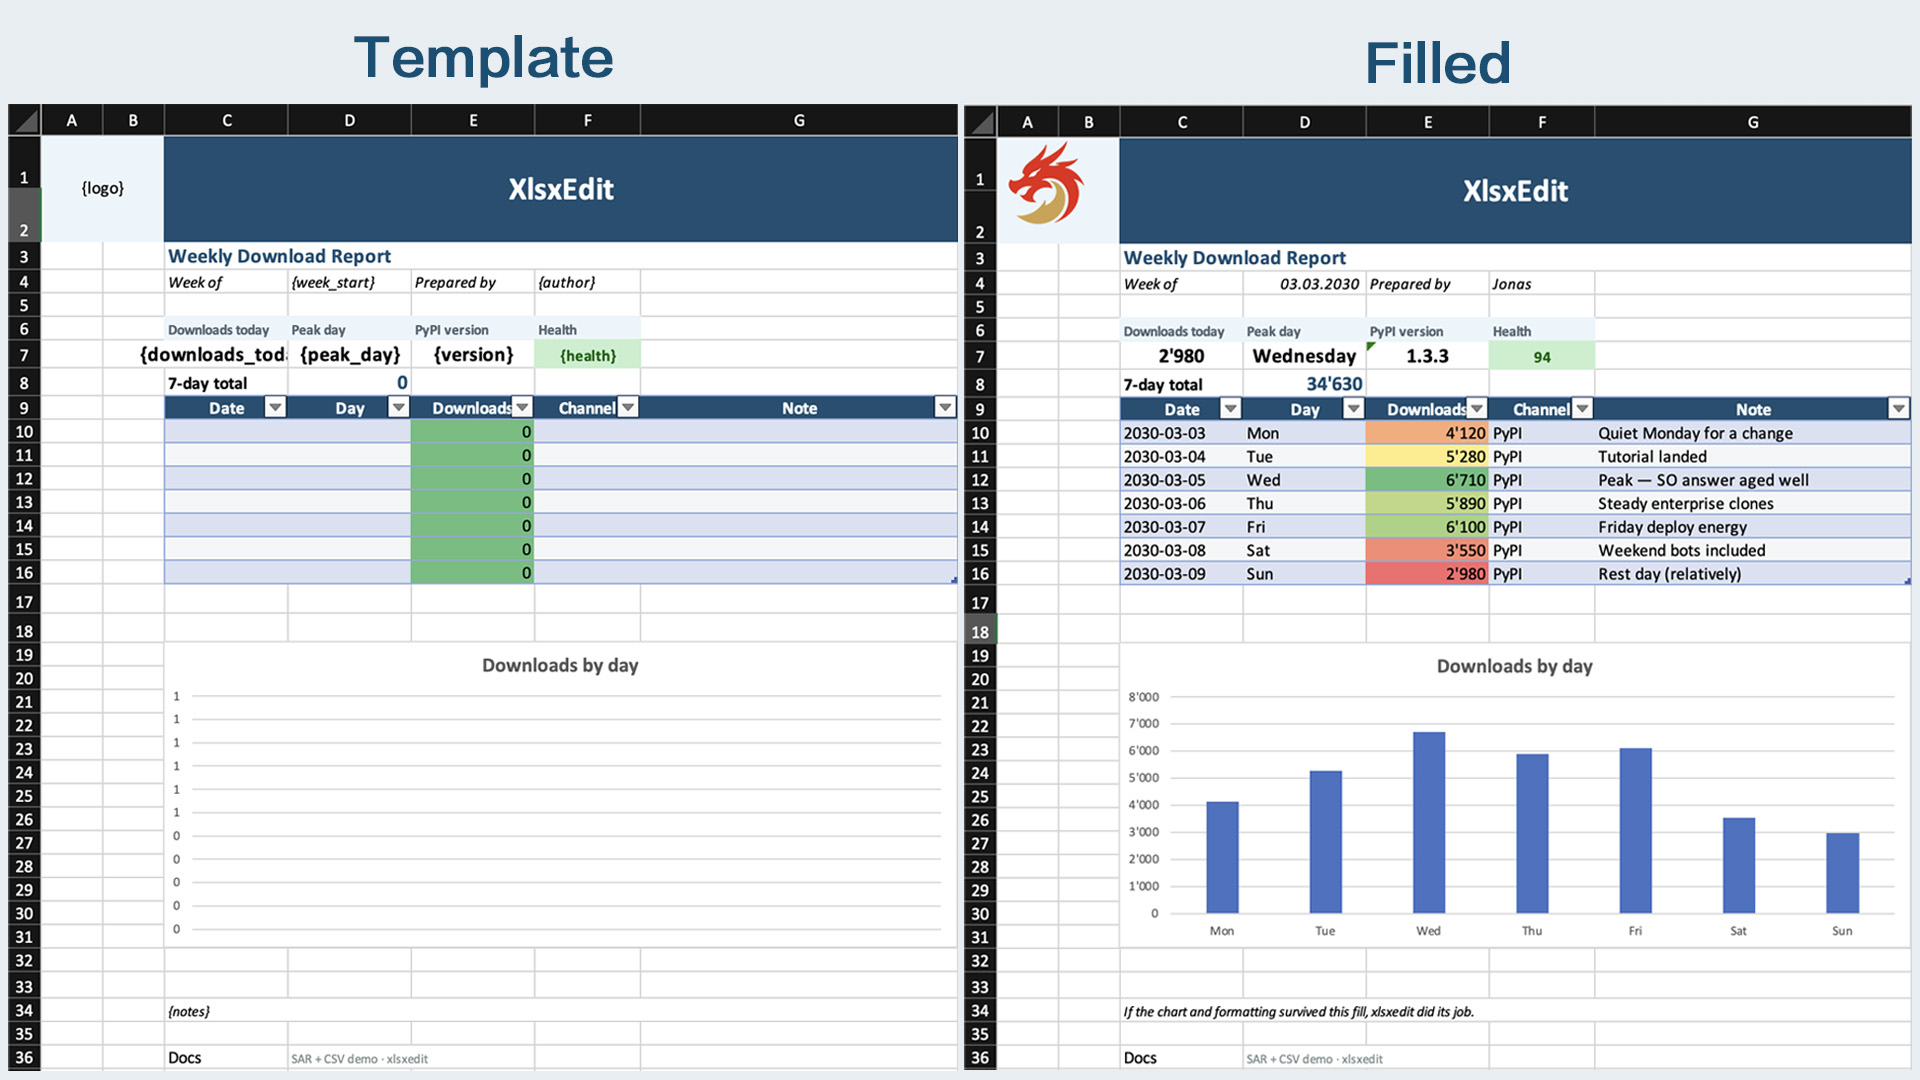This screenshot has height=1080, width=1920.
Task: Open Date filter dropdown in Filled sheet
Action: point(1231,409)
